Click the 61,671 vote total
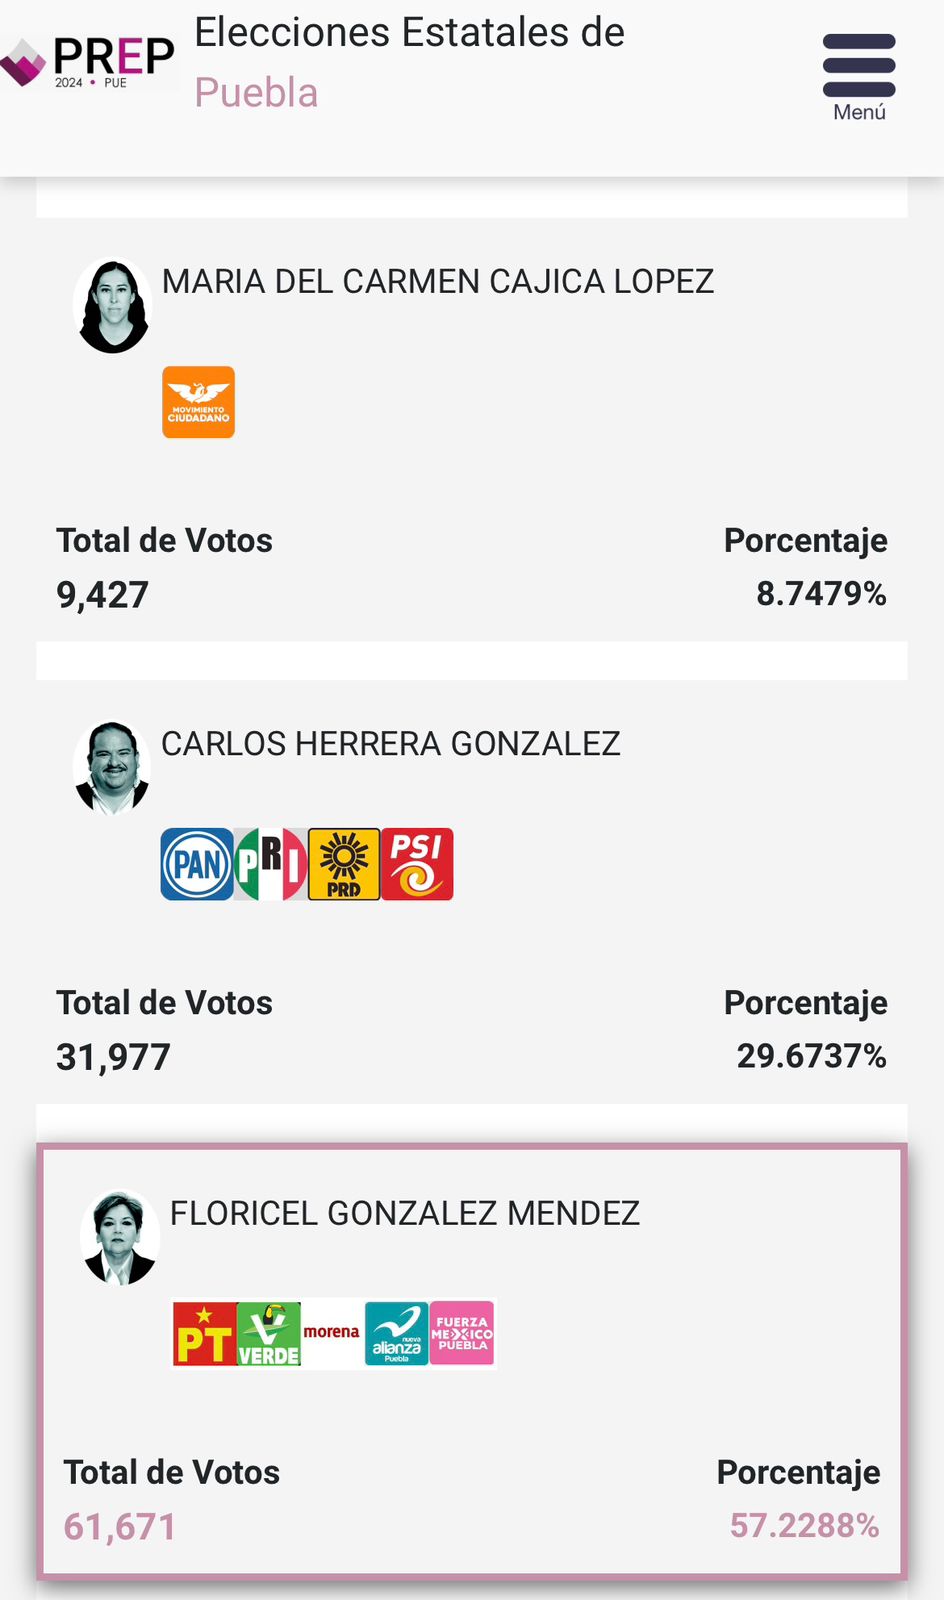 coord(120,1527)
